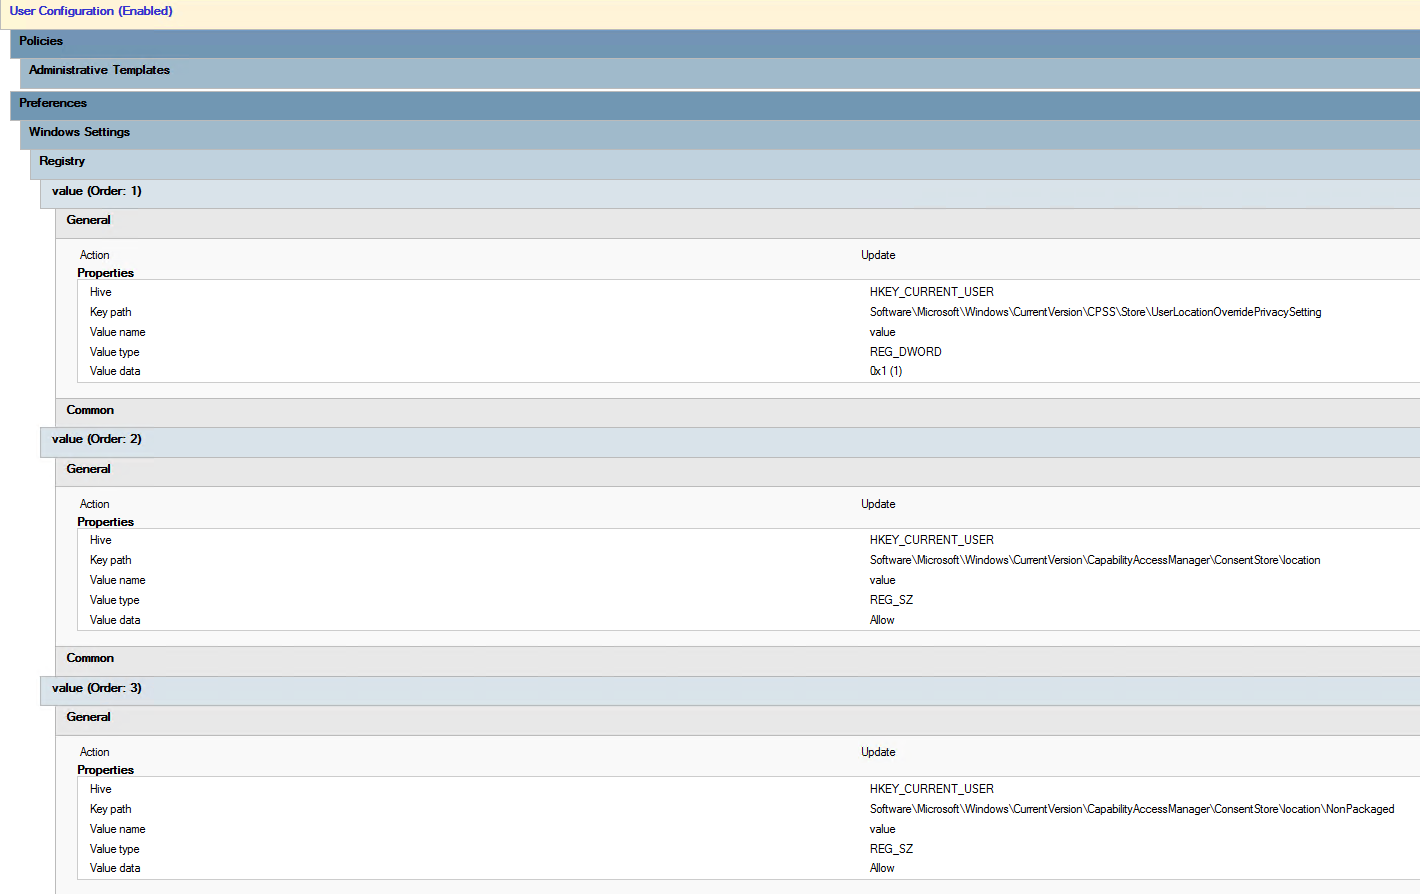
Task: Collapse General under value (Order: 2)
Action: [x=89, y=469]
